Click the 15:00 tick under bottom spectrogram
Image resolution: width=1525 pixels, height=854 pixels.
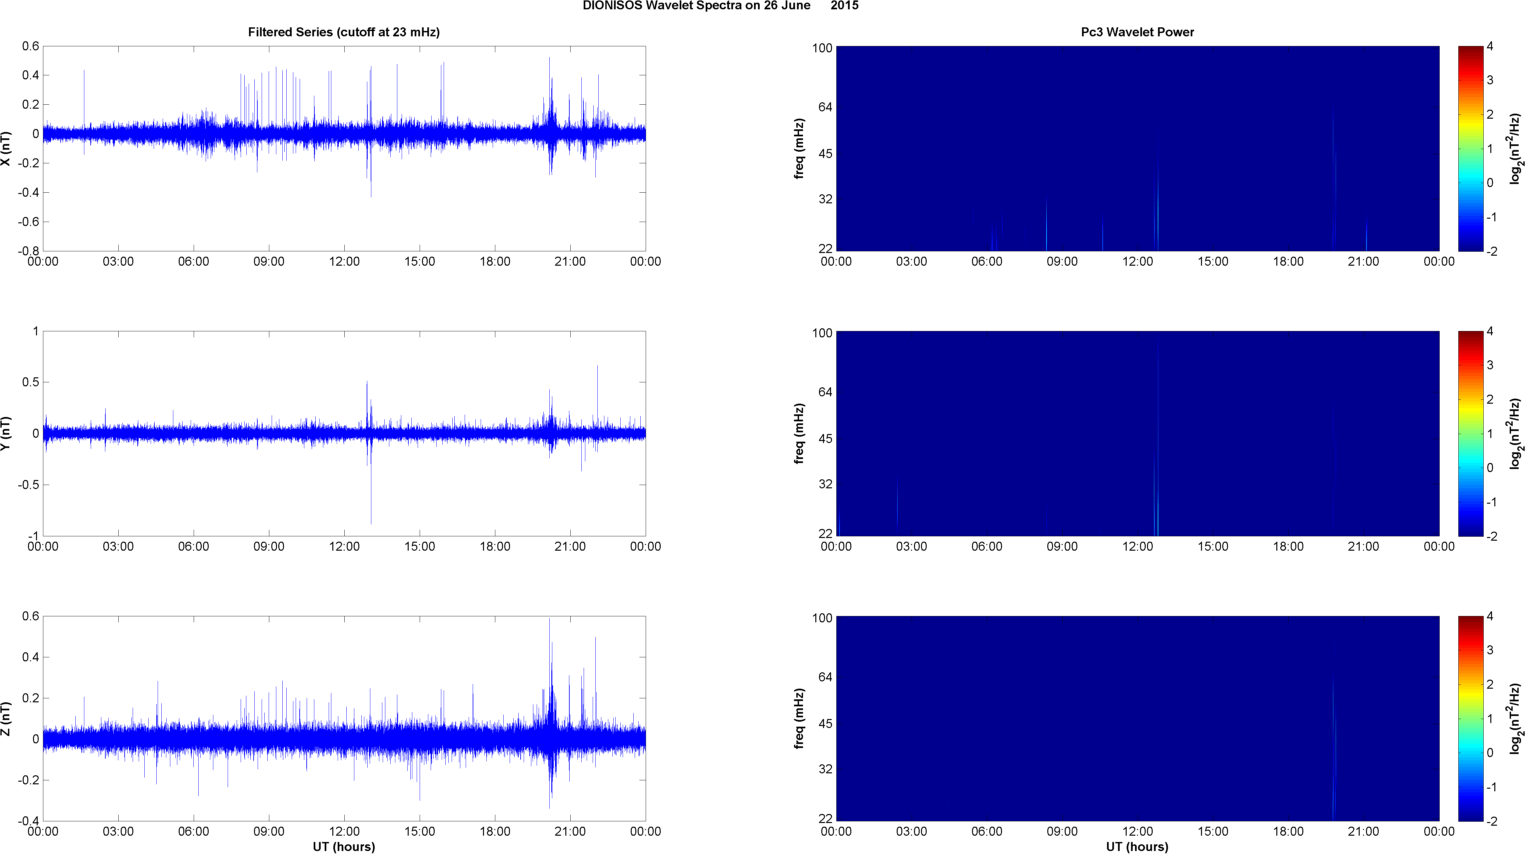(x=1213, y=832)
